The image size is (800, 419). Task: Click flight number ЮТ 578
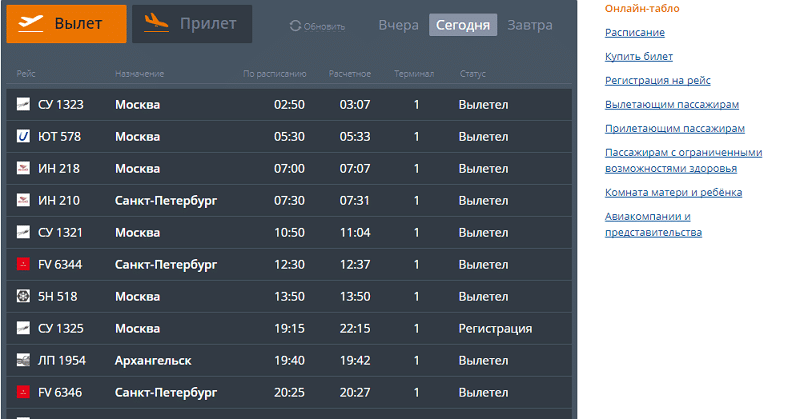[x=59, y=137]
